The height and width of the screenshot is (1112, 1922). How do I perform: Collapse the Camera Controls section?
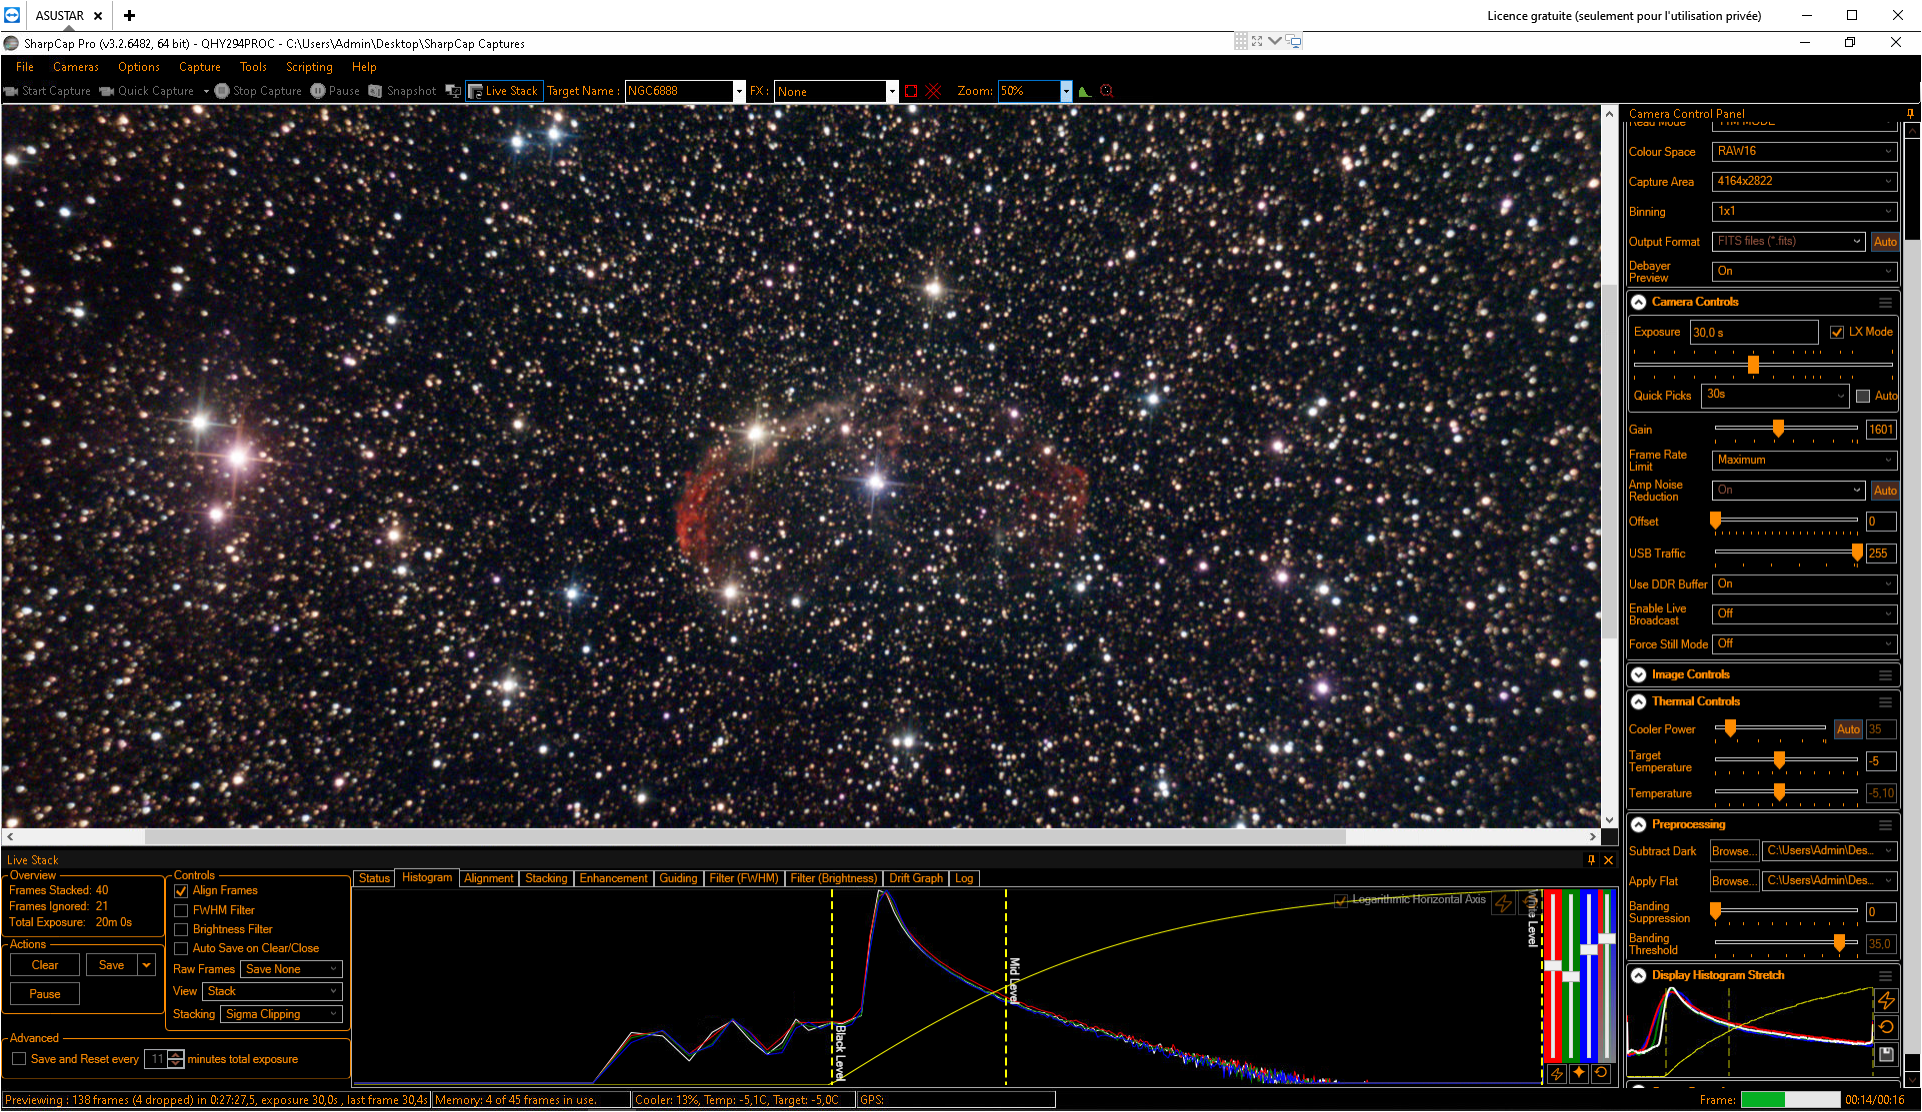[x=1639, y=302]
